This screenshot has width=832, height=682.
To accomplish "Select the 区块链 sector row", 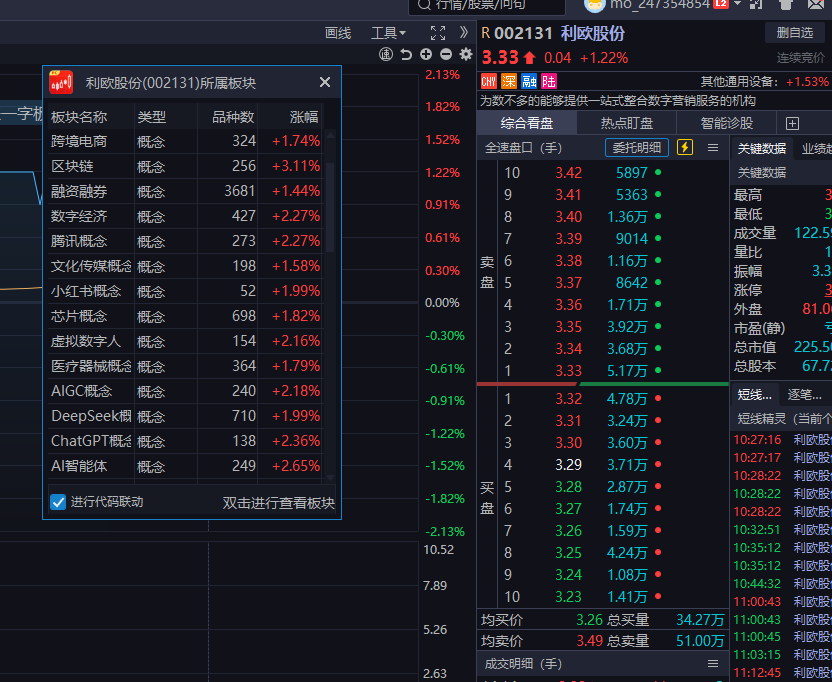I will tap(185, 166).
